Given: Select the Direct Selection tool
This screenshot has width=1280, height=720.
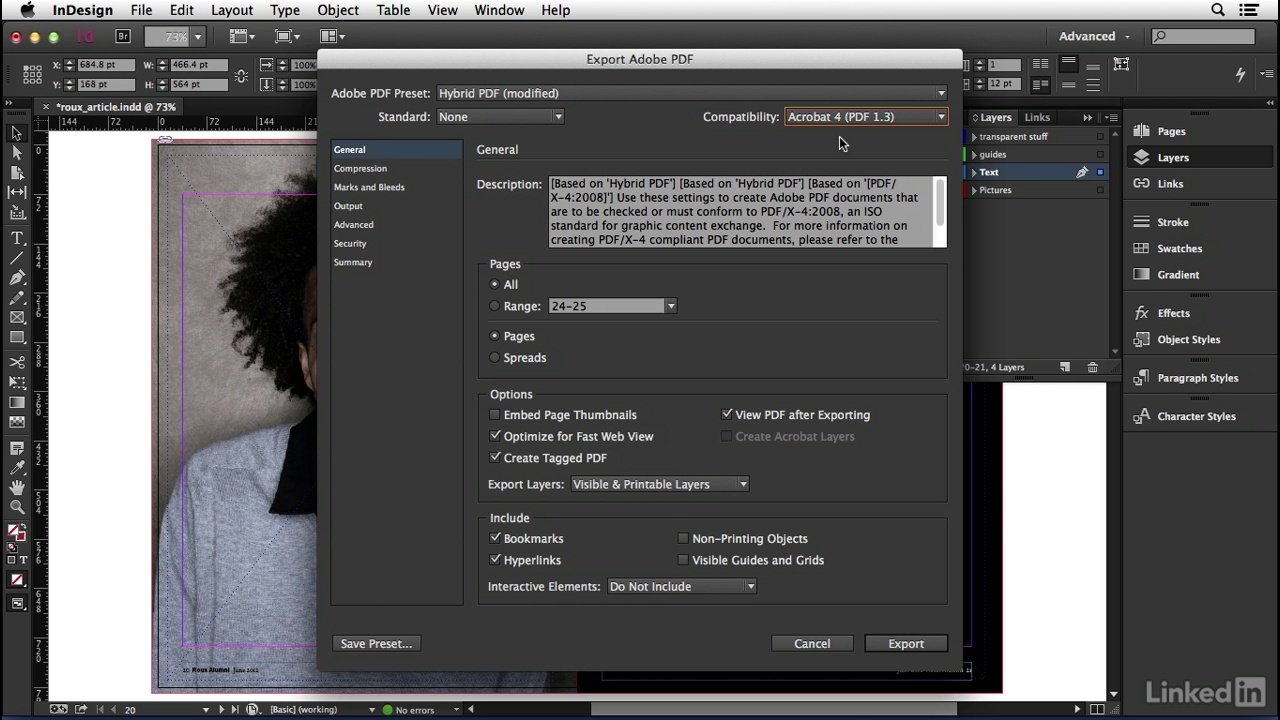Looking at the screenshot, I should (x=17, y=153).
